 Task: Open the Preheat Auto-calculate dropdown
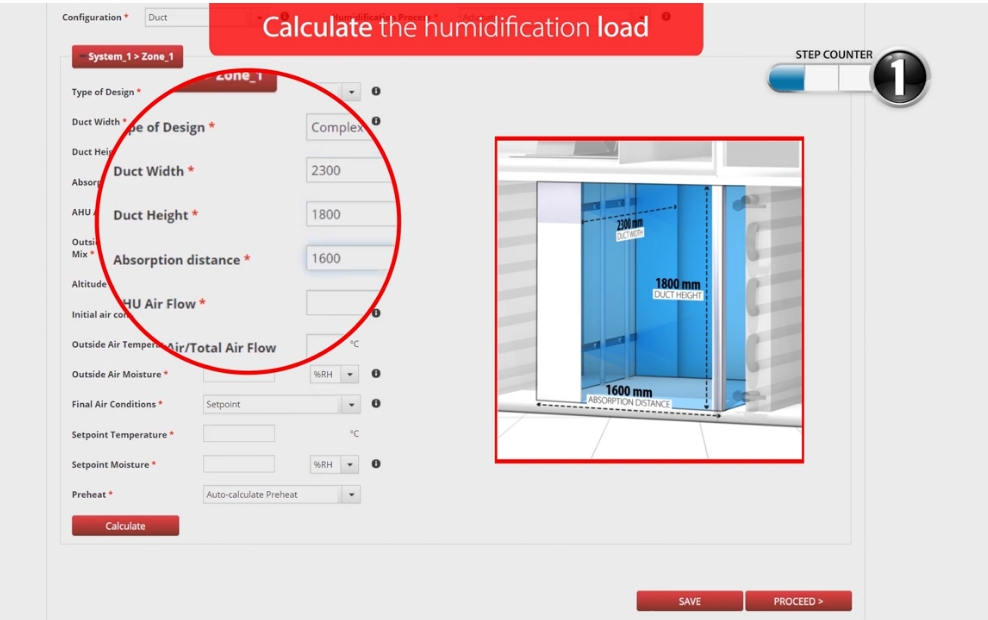pos(350,495)
